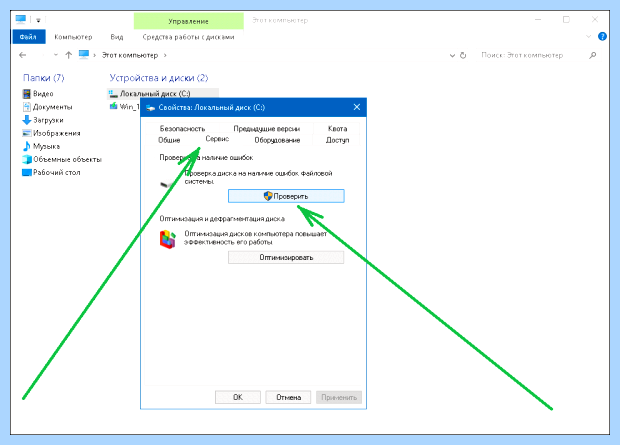Open Средства работы с дисками tab
620x445 pixels.
(188, 37)
